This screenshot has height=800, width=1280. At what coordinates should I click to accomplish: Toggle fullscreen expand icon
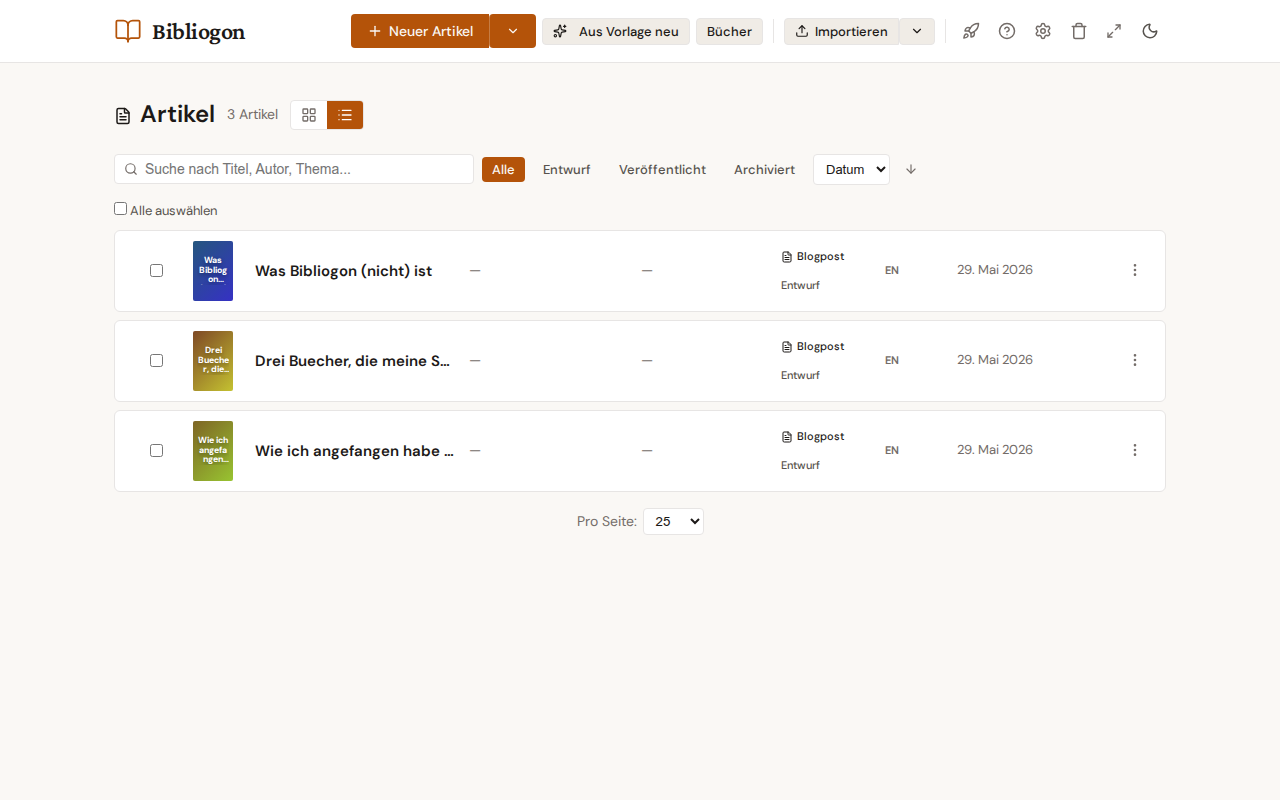click(1114, 31)
